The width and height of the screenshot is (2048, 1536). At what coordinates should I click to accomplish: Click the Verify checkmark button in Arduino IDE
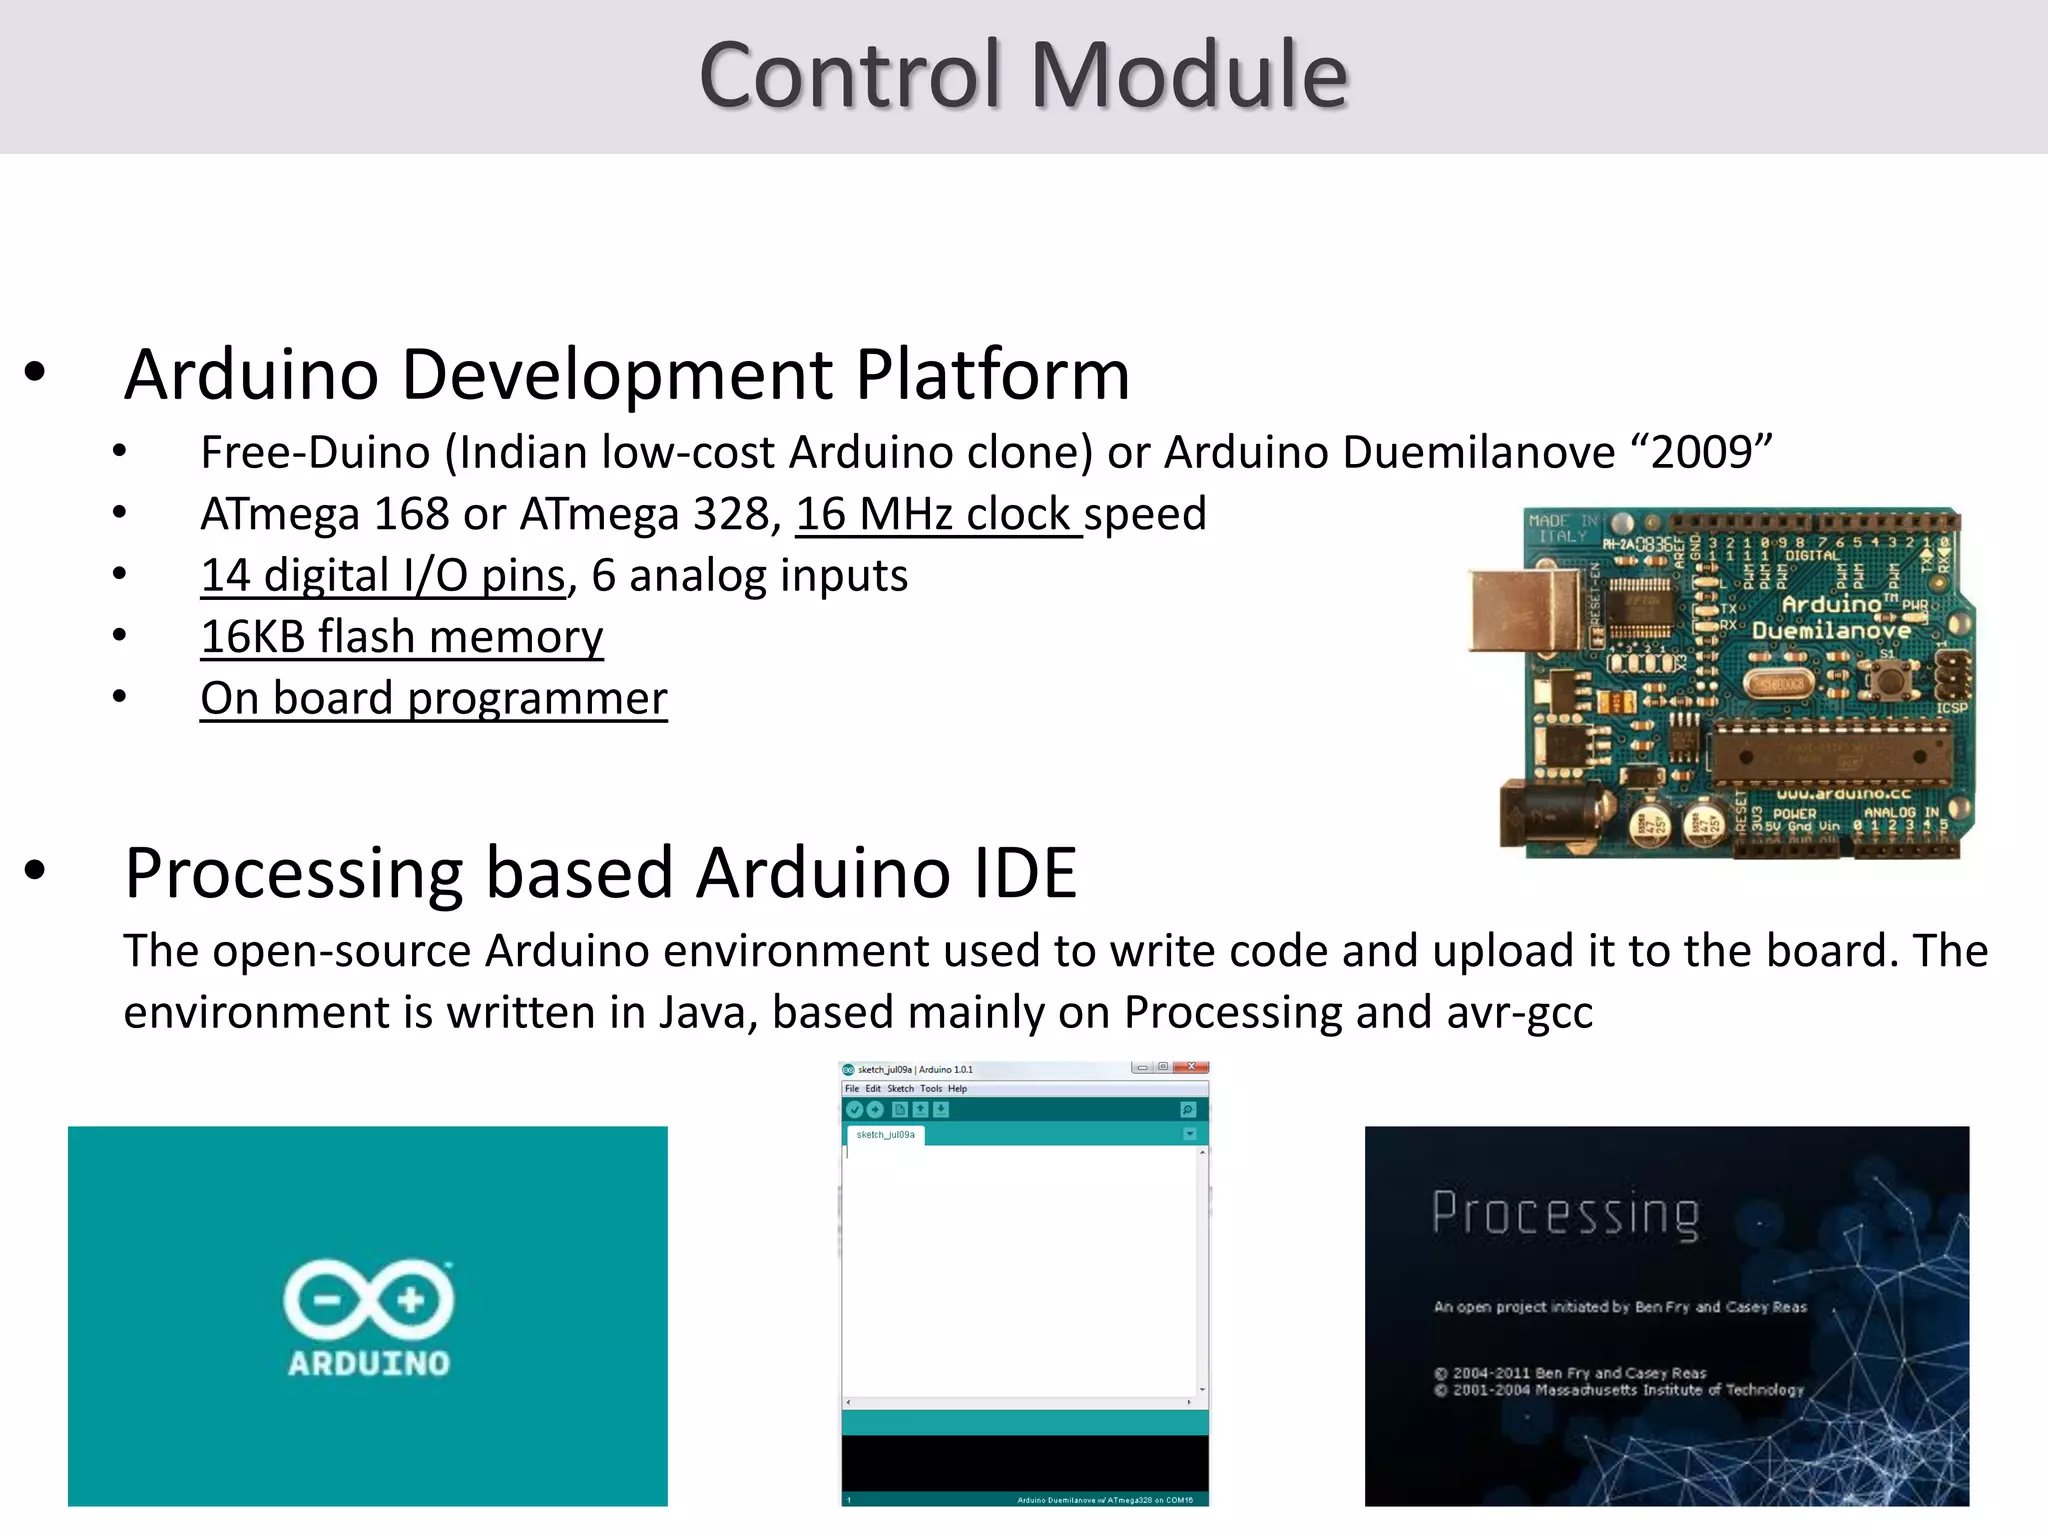854,1109
